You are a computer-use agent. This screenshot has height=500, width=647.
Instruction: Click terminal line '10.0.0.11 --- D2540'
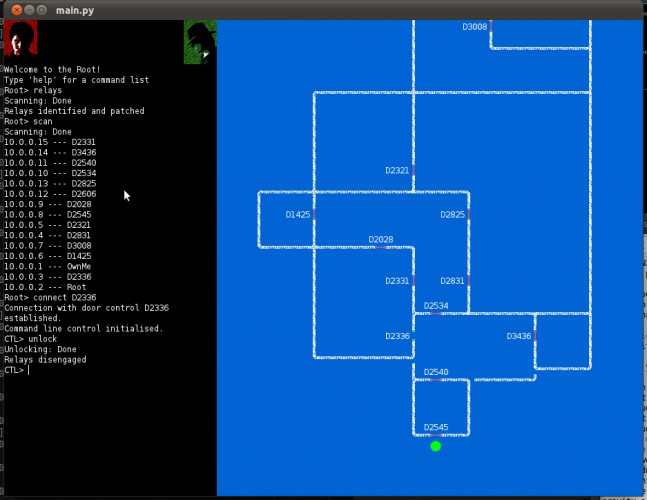click(x=50, y=163)
